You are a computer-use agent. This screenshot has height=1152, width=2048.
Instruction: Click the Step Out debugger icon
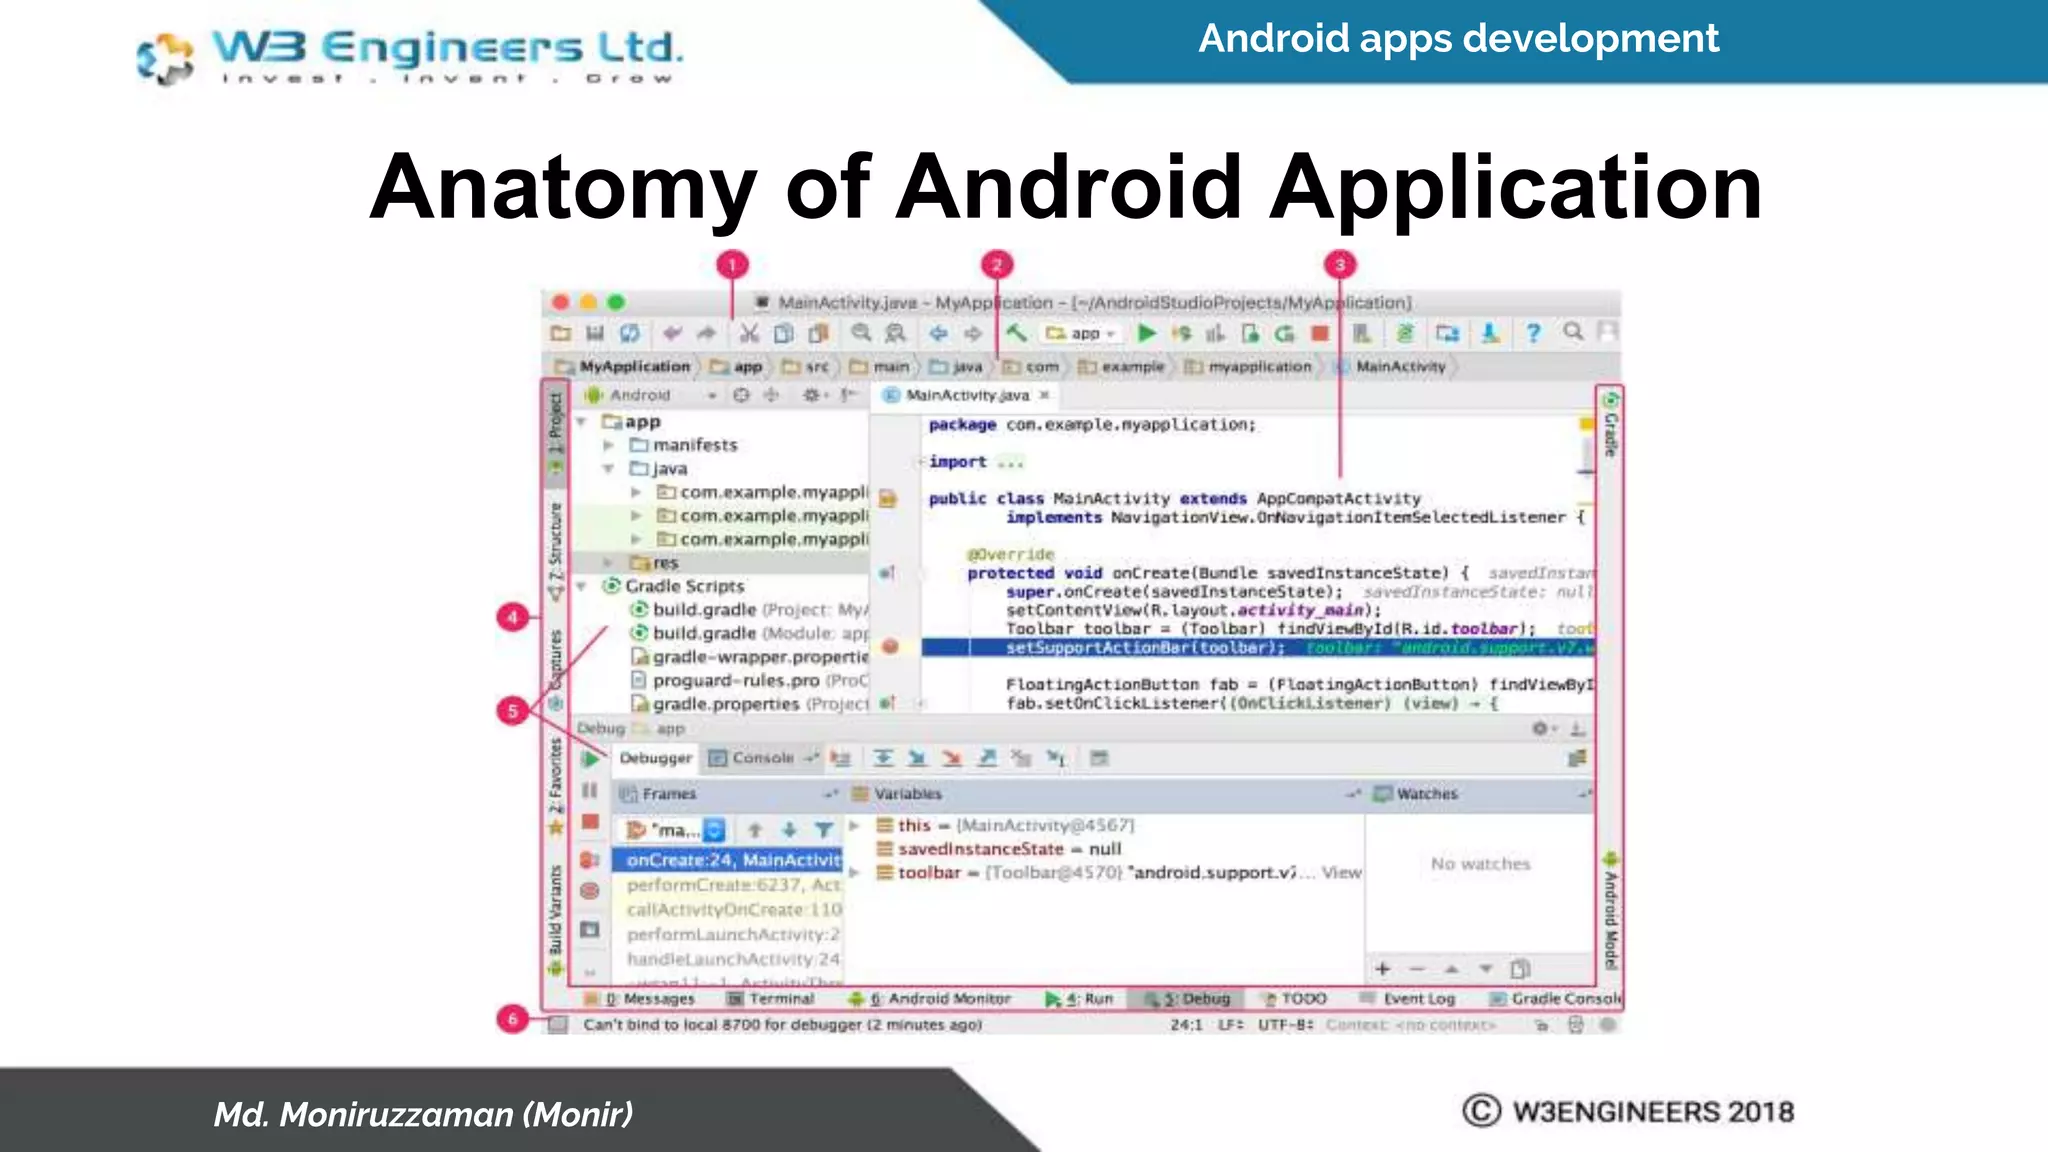[987, 758]
